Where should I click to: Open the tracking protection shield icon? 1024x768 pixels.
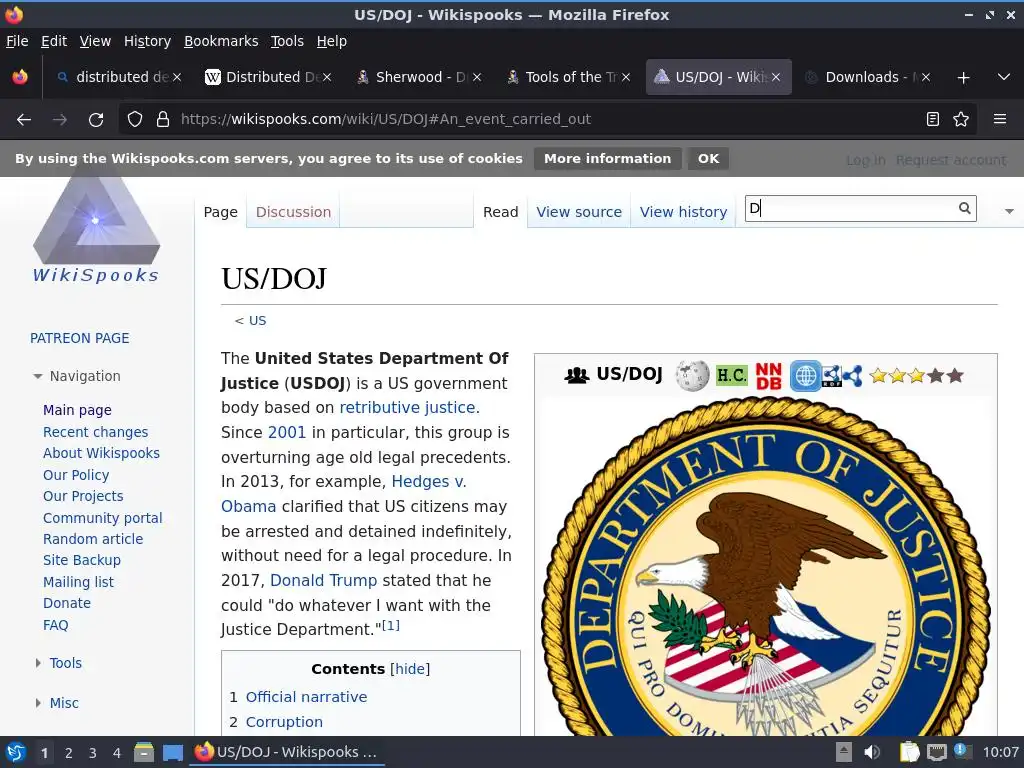click(135, 120)
